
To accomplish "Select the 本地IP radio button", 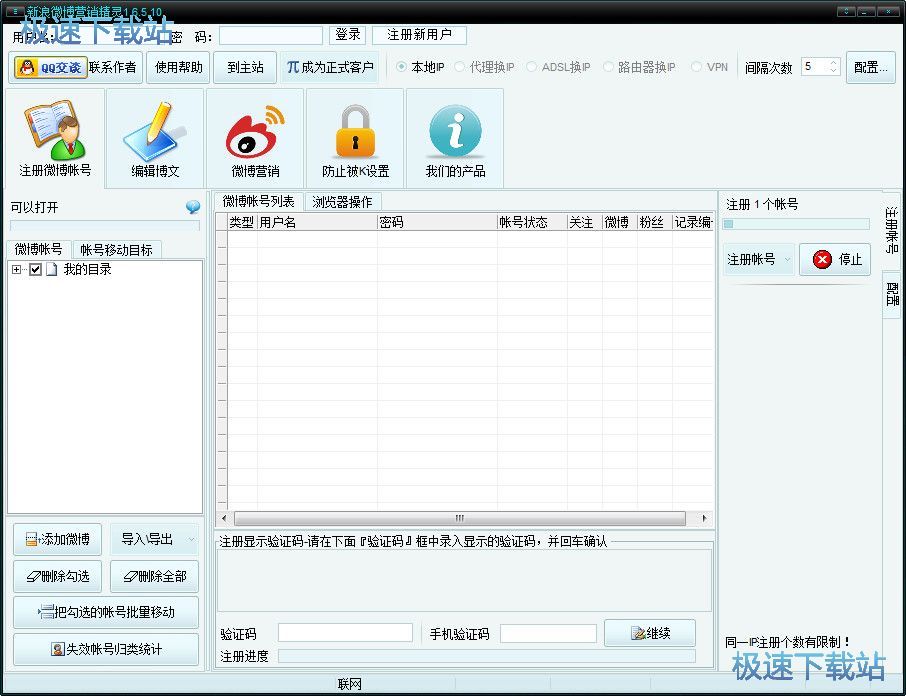I will [x=402, y=67].
